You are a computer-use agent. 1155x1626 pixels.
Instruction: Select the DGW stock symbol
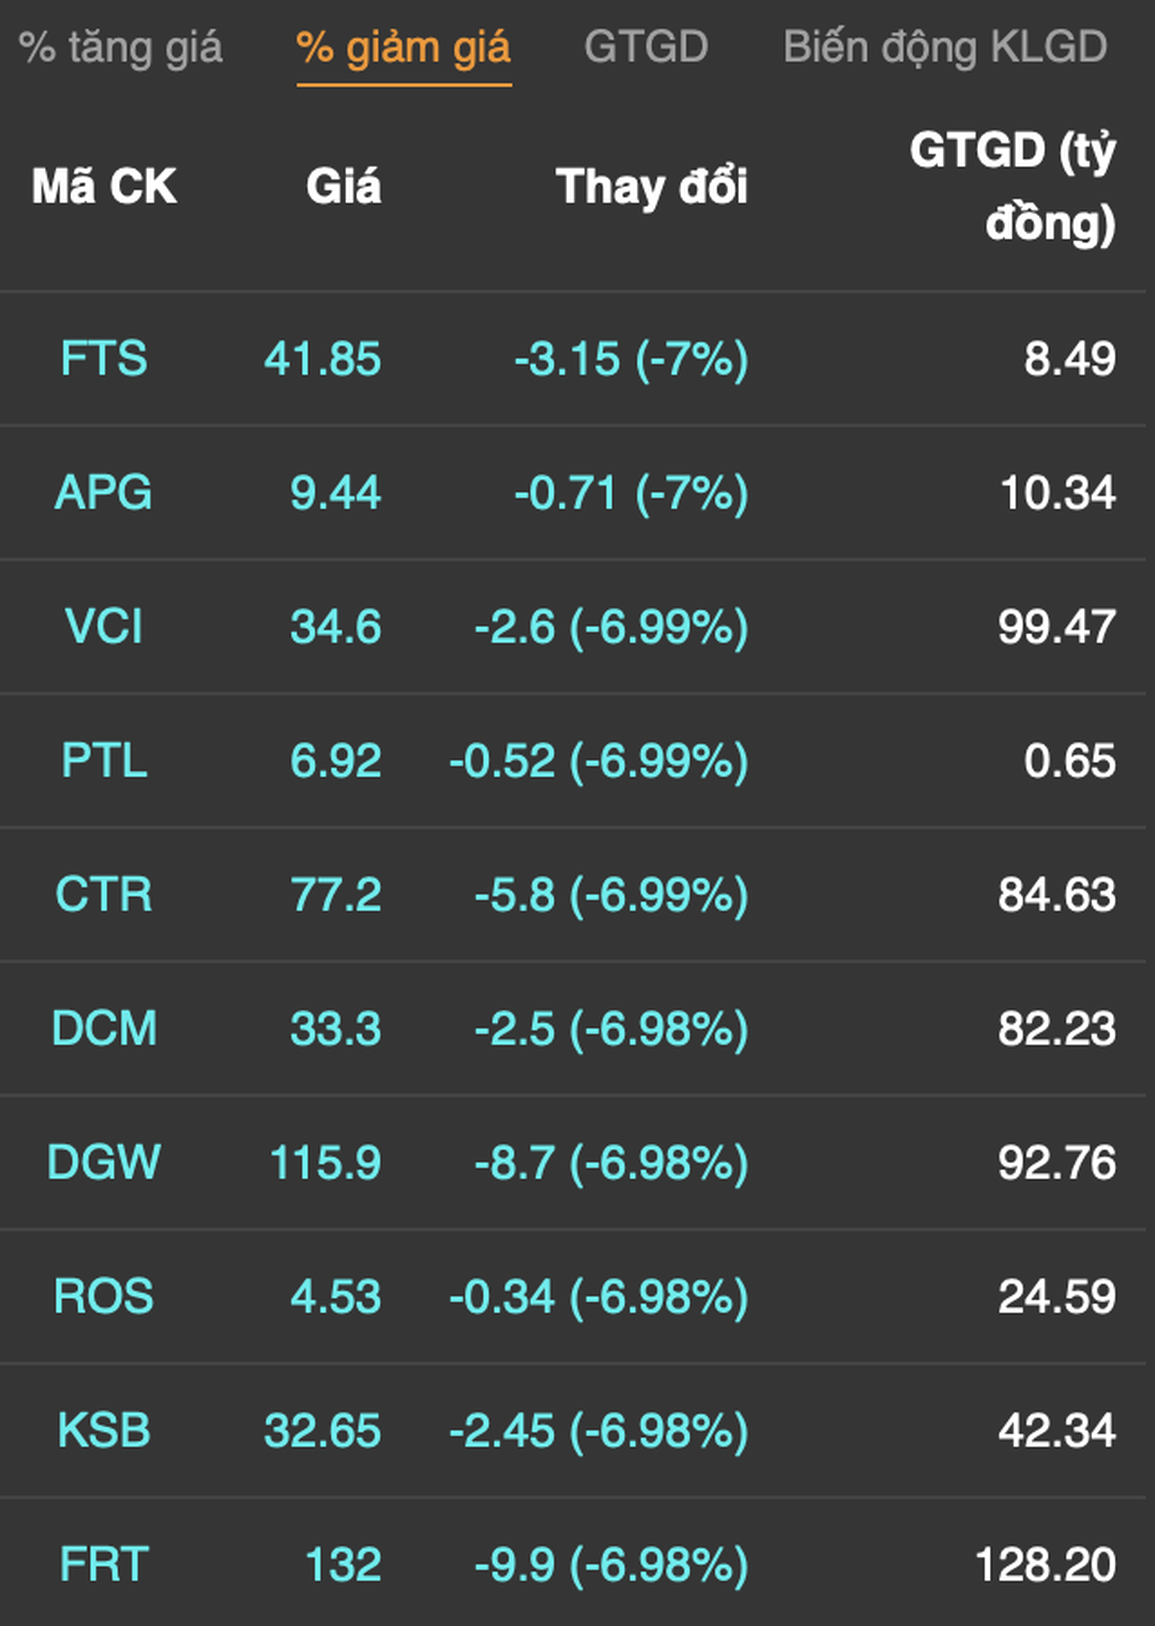[104, 1163]
